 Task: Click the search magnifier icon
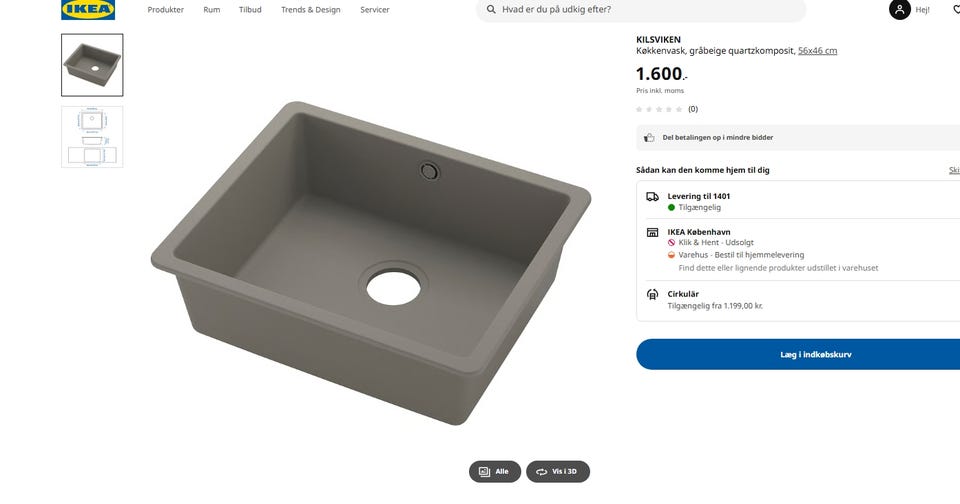(x=491, y=10)
